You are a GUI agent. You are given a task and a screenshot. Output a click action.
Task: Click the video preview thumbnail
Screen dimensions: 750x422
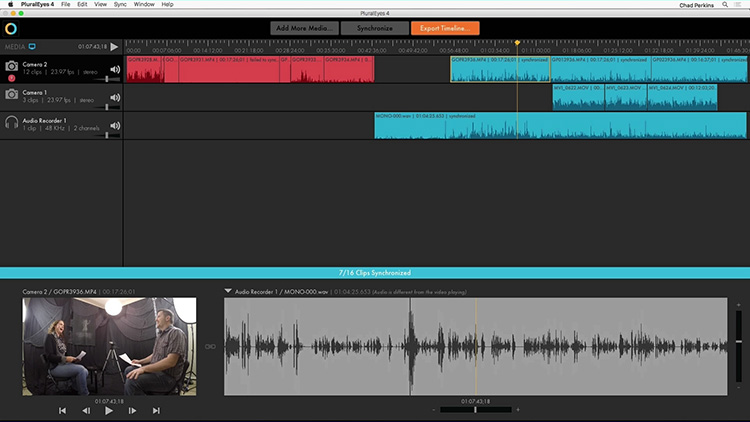[x=109, y=346]
